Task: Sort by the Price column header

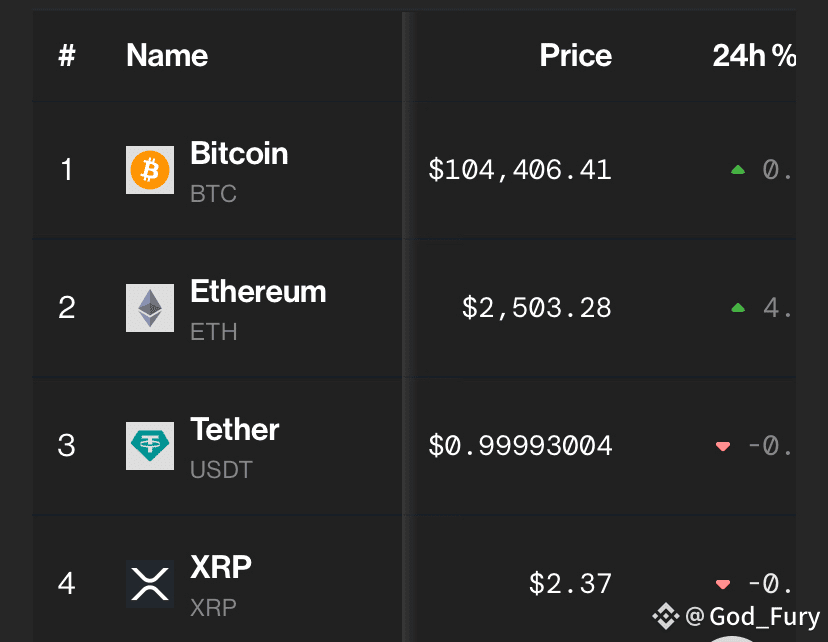Action: pyautogui.click(x=575, y=56)
